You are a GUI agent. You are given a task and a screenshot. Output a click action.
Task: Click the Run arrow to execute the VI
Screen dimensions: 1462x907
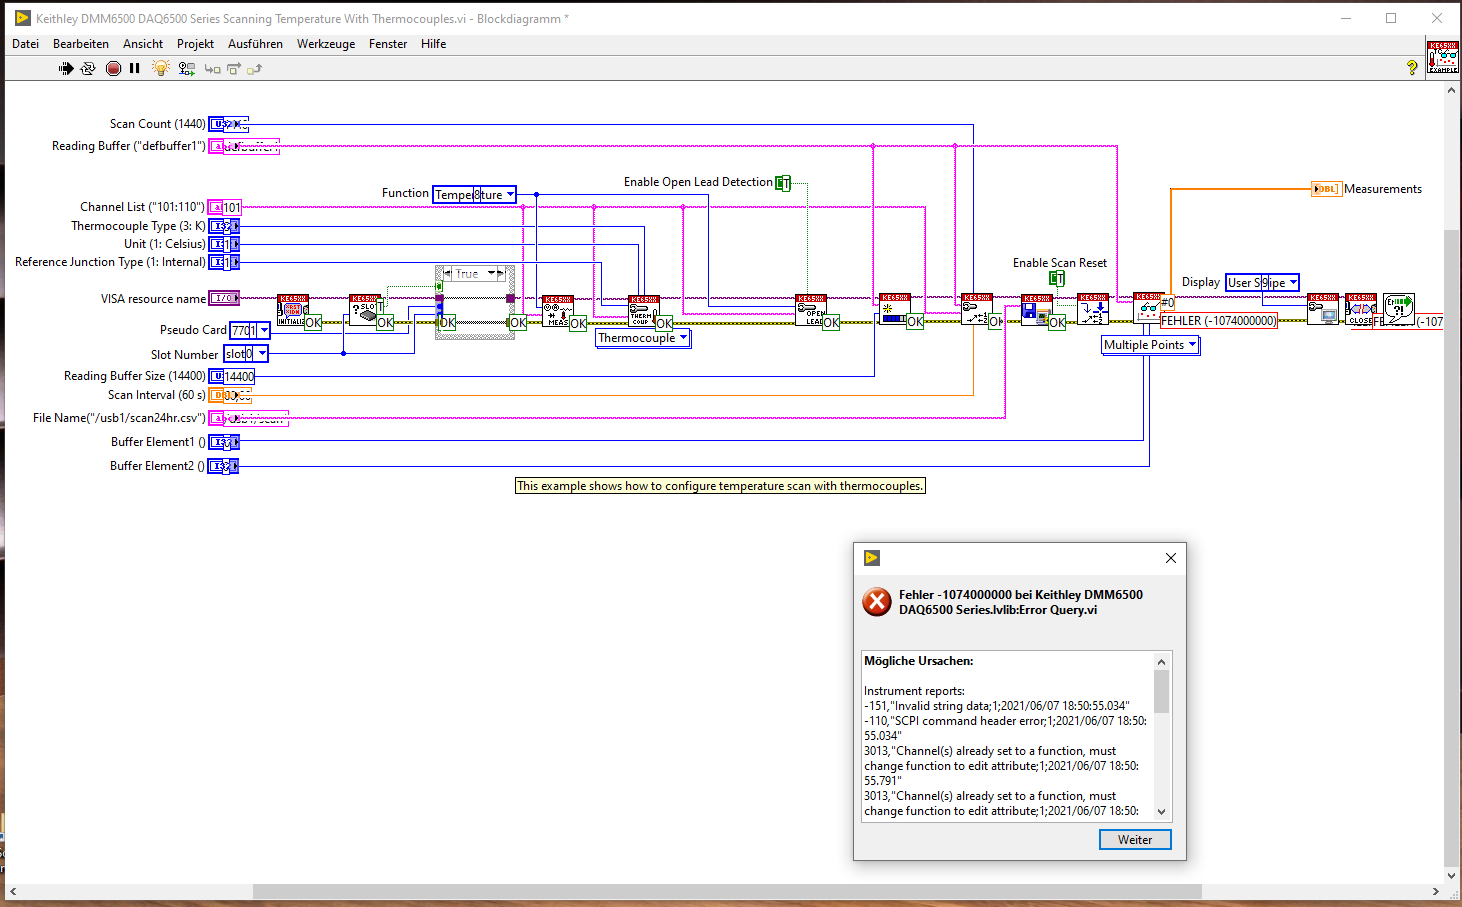66,68
